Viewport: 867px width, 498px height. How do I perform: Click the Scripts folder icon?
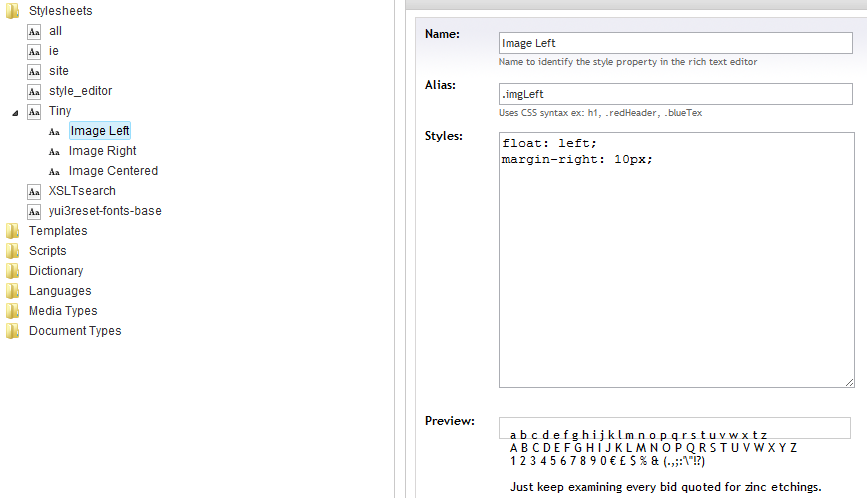click(x=13, y=251)
